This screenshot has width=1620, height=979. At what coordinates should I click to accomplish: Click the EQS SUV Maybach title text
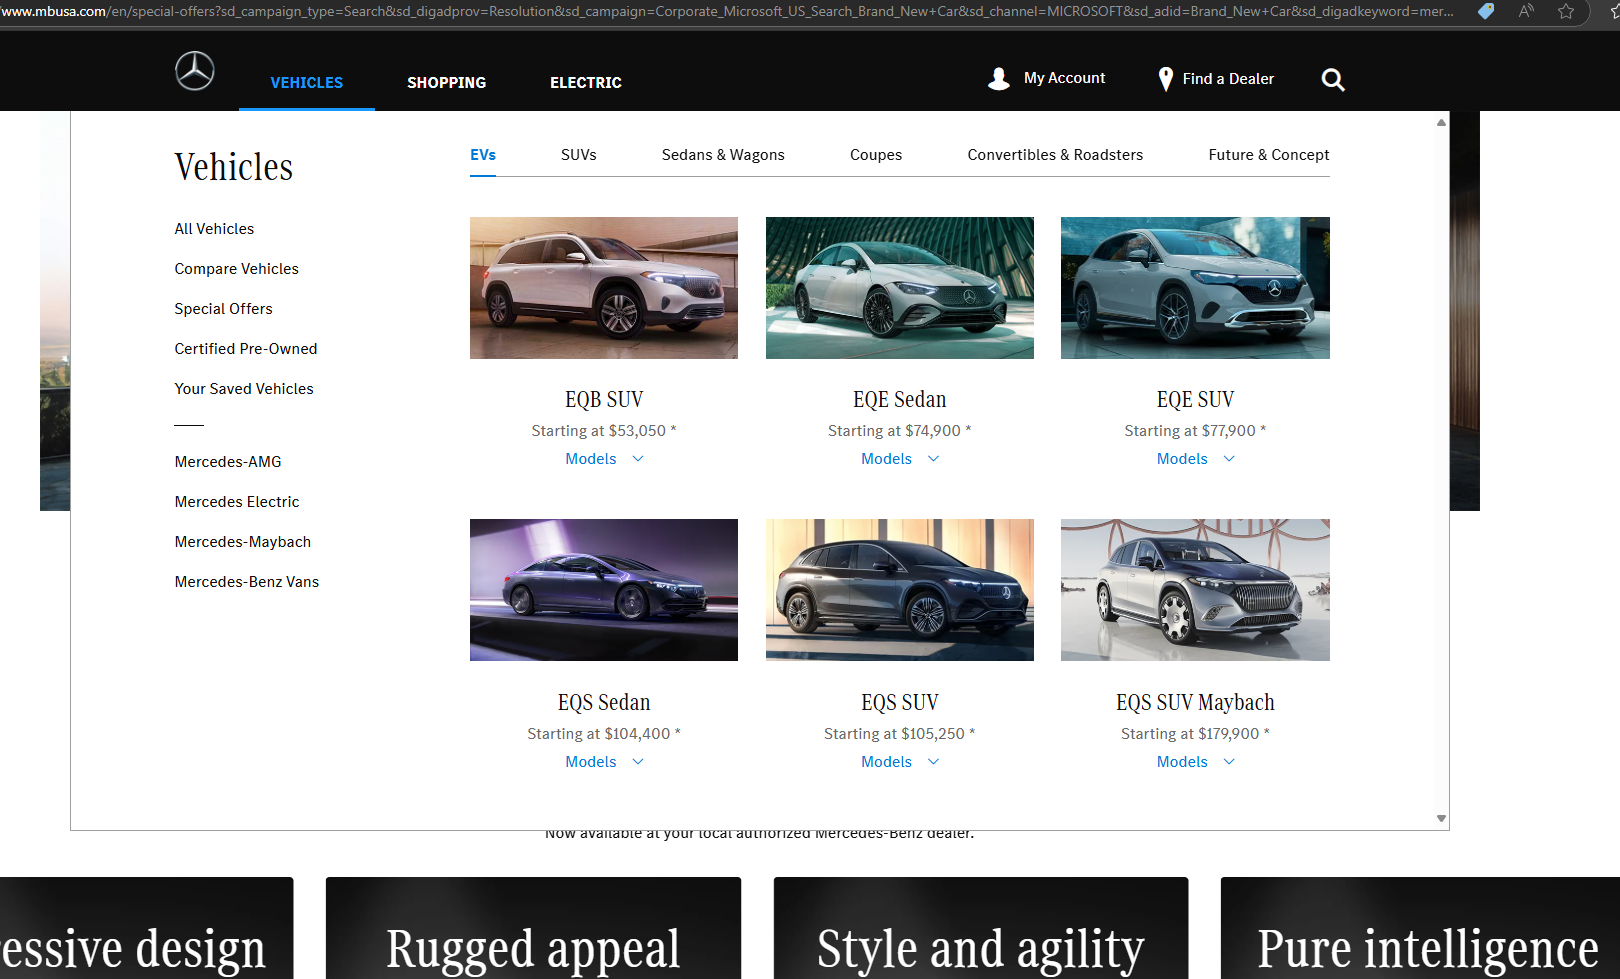(x=1195, y=703)
